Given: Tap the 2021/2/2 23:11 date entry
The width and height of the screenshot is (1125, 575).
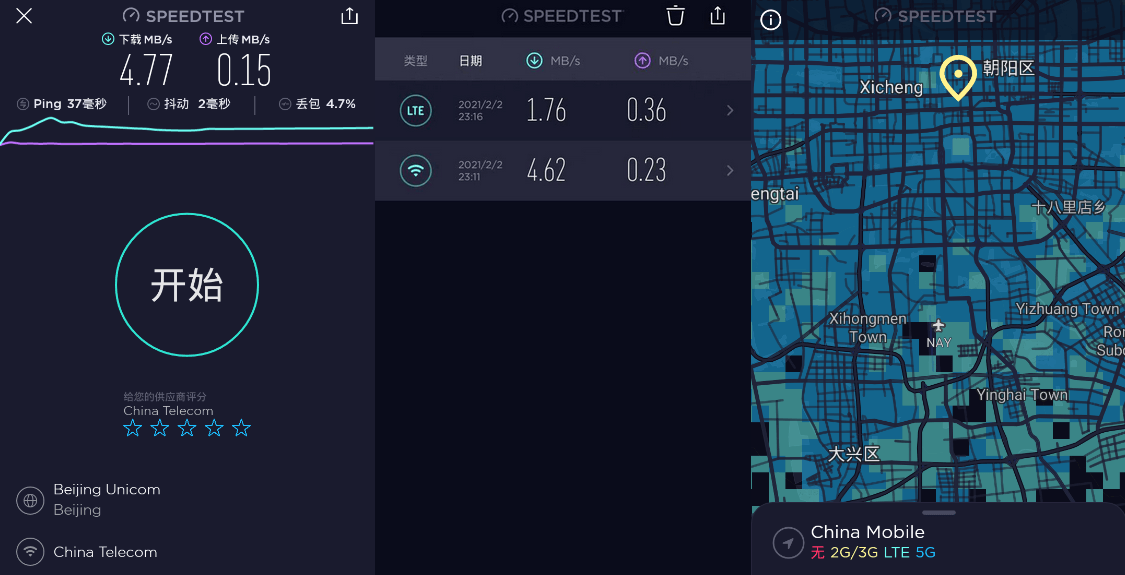Looking at the screenshot, I should (481, 171).
